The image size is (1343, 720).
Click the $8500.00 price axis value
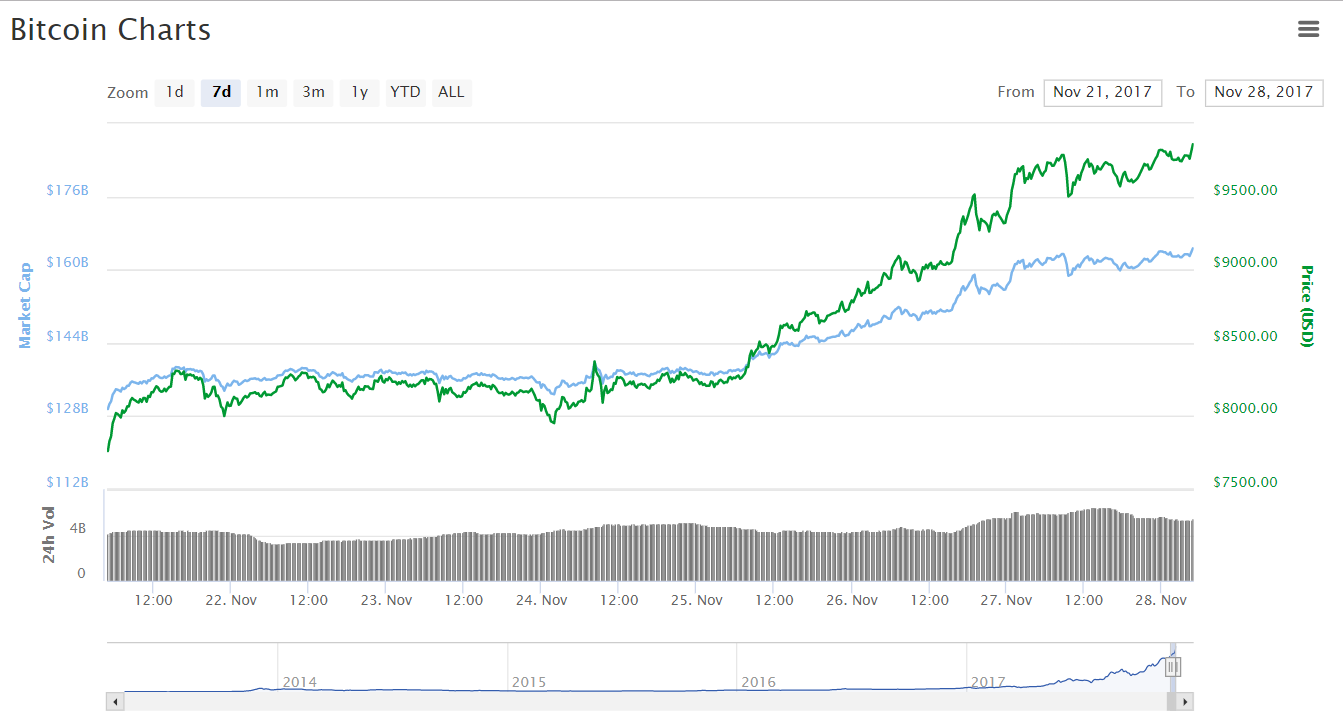(x=1245, y=336)
